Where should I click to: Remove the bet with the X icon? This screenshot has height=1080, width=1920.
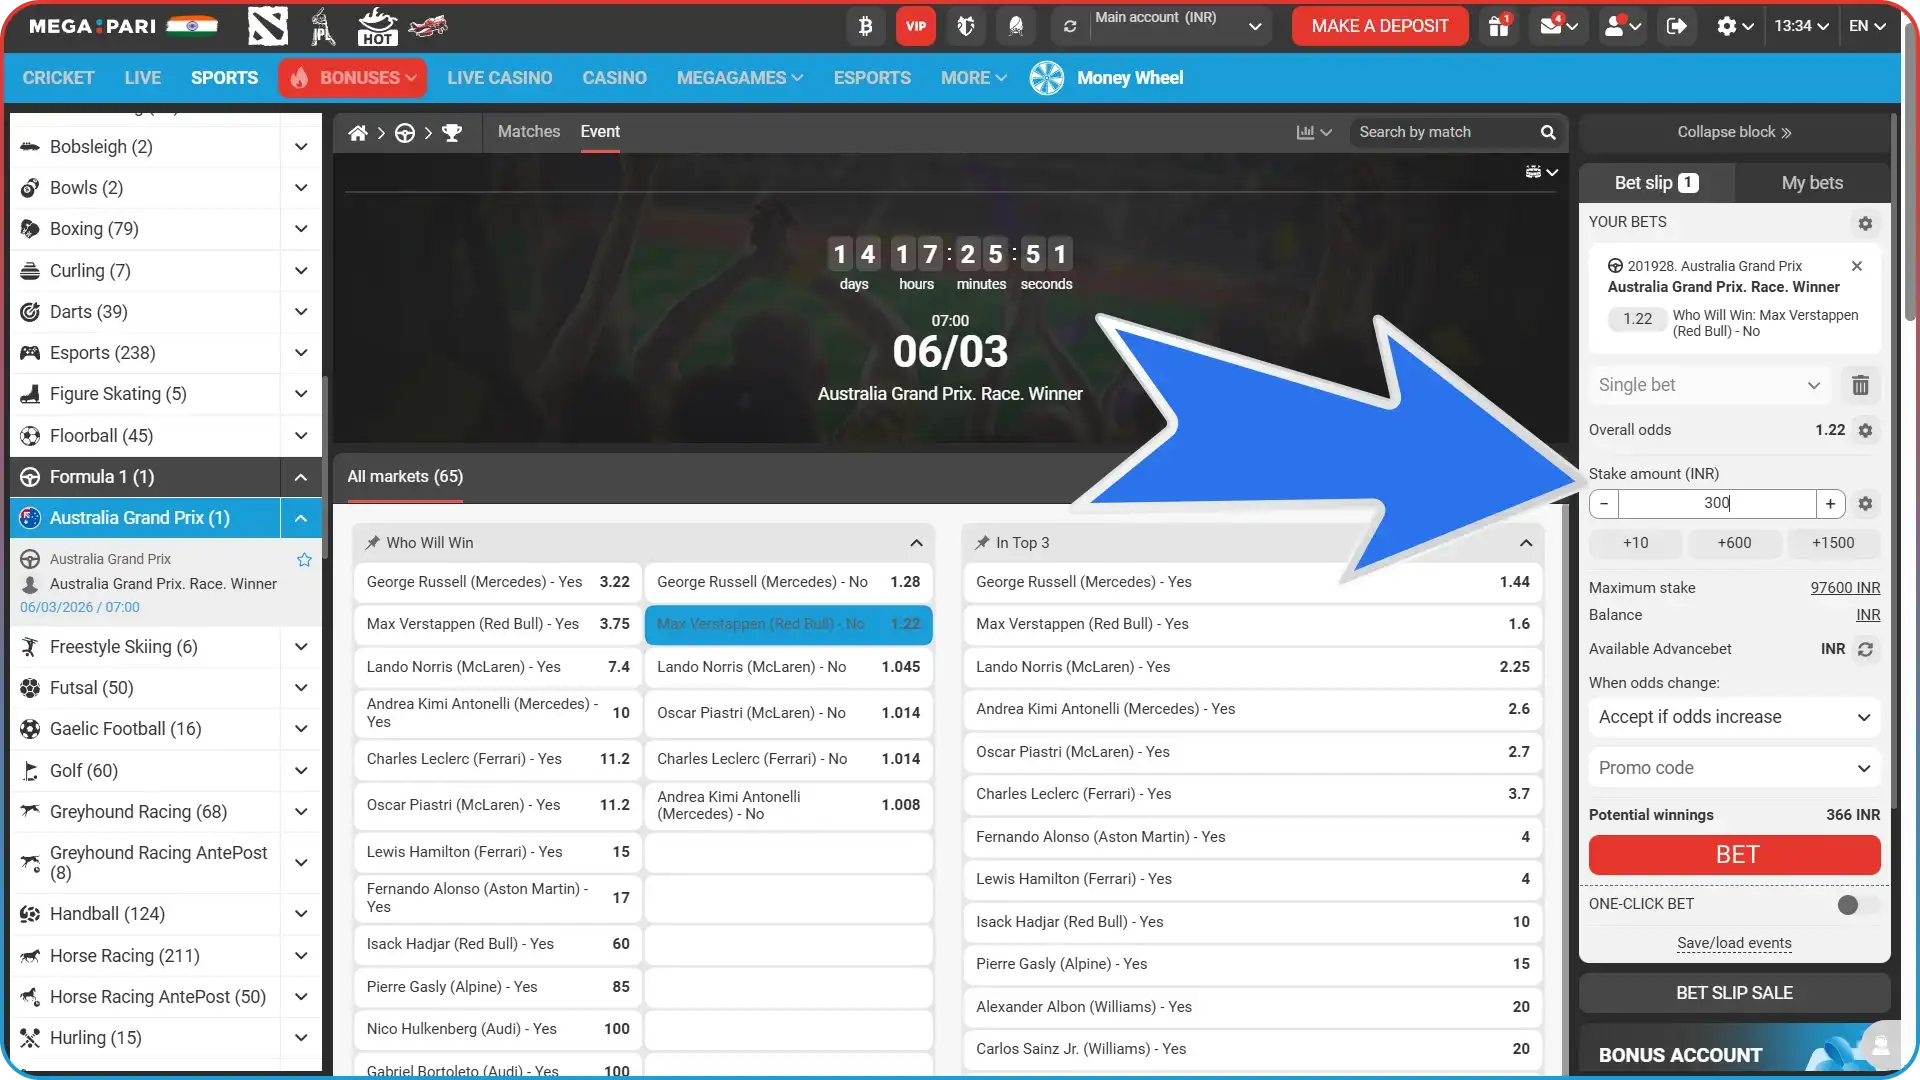[1857, 266]
